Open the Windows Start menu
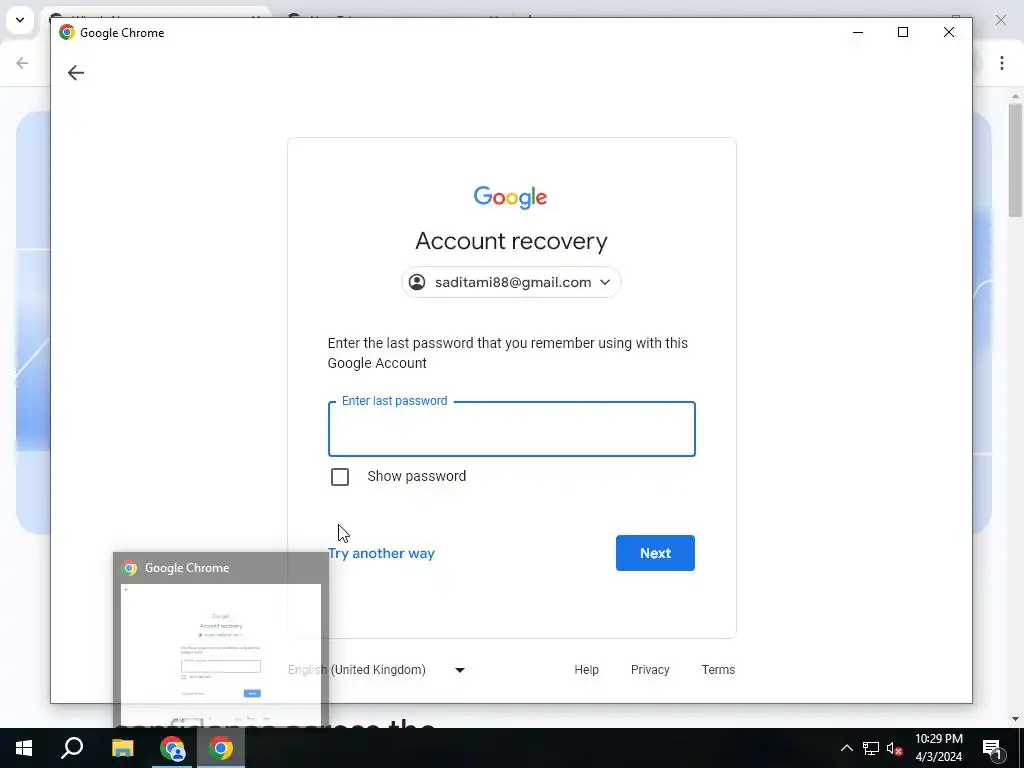 click(24, 748)
